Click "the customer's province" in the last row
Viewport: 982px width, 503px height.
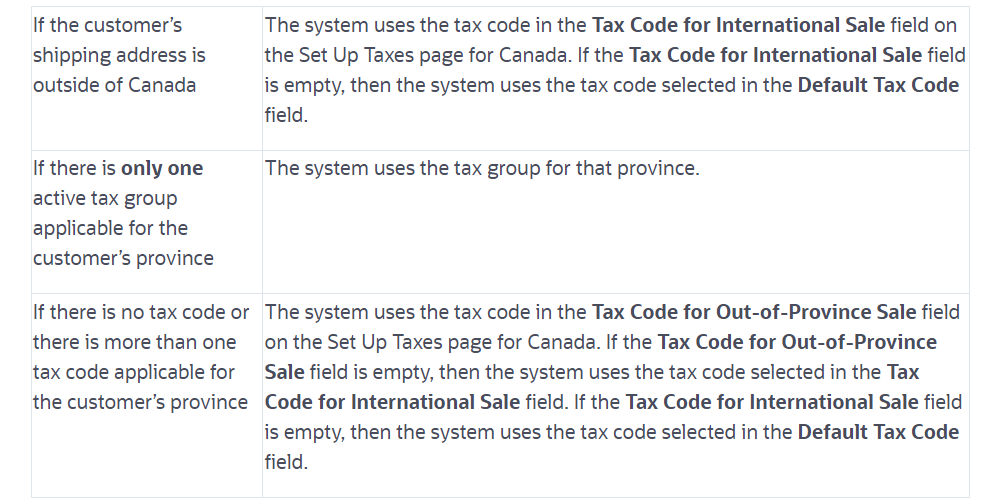tap(140, 402)
